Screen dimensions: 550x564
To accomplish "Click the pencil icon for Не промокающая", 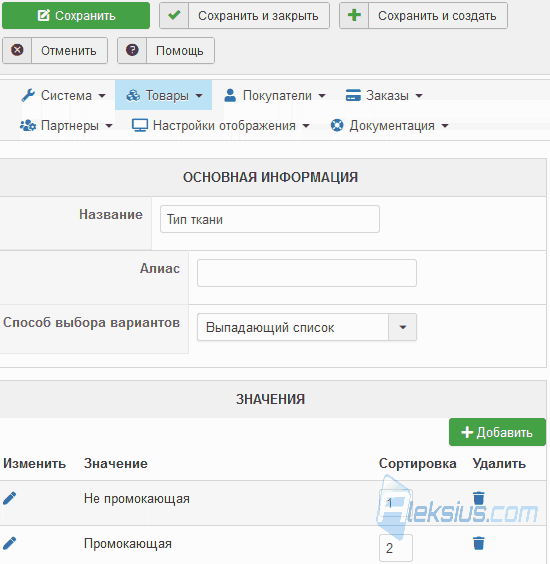I will click(x=10, y=498).
